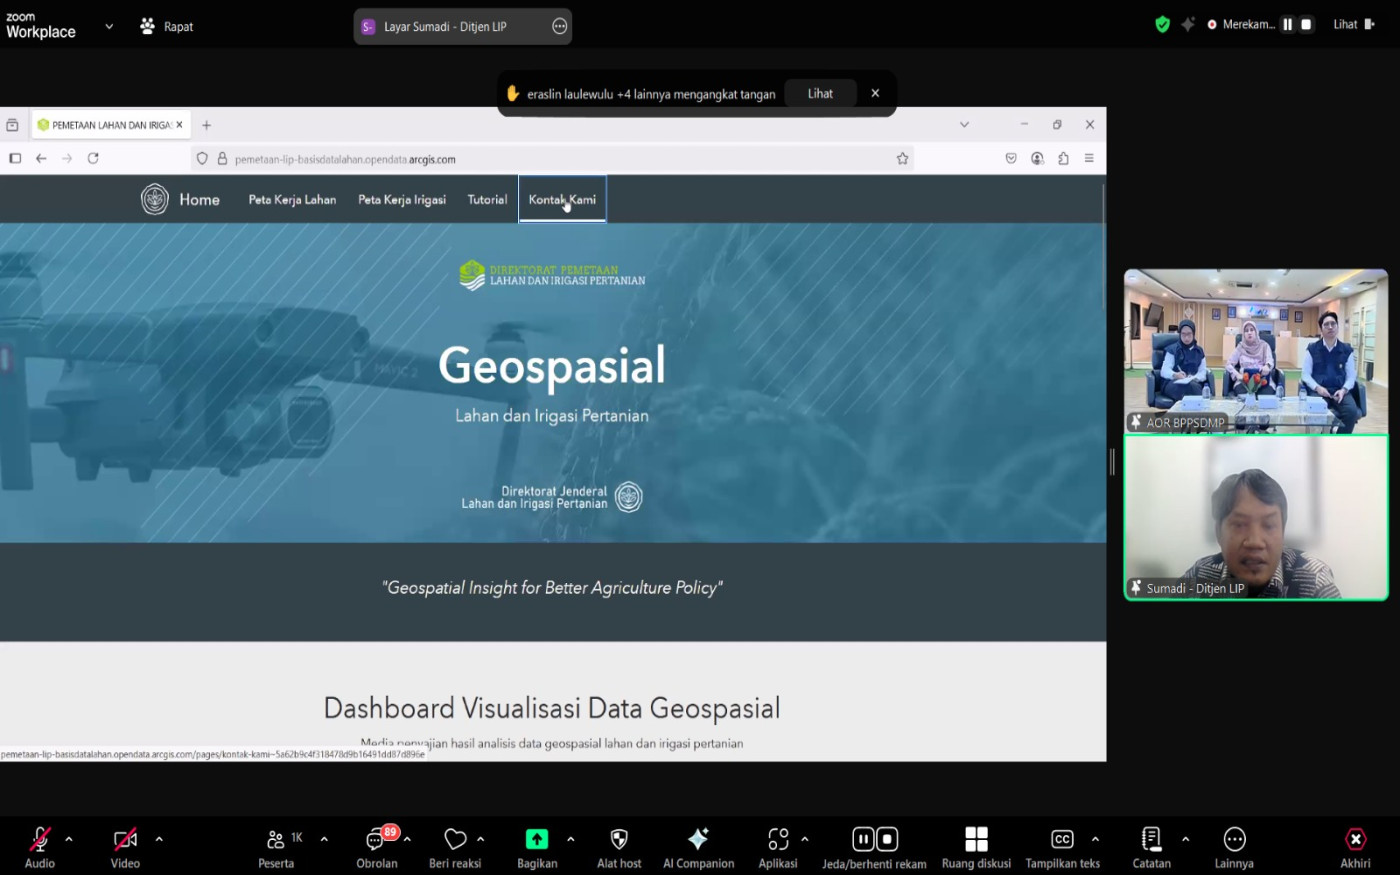Open the Peta Kerja Lahan menu item

coord(292,200)
